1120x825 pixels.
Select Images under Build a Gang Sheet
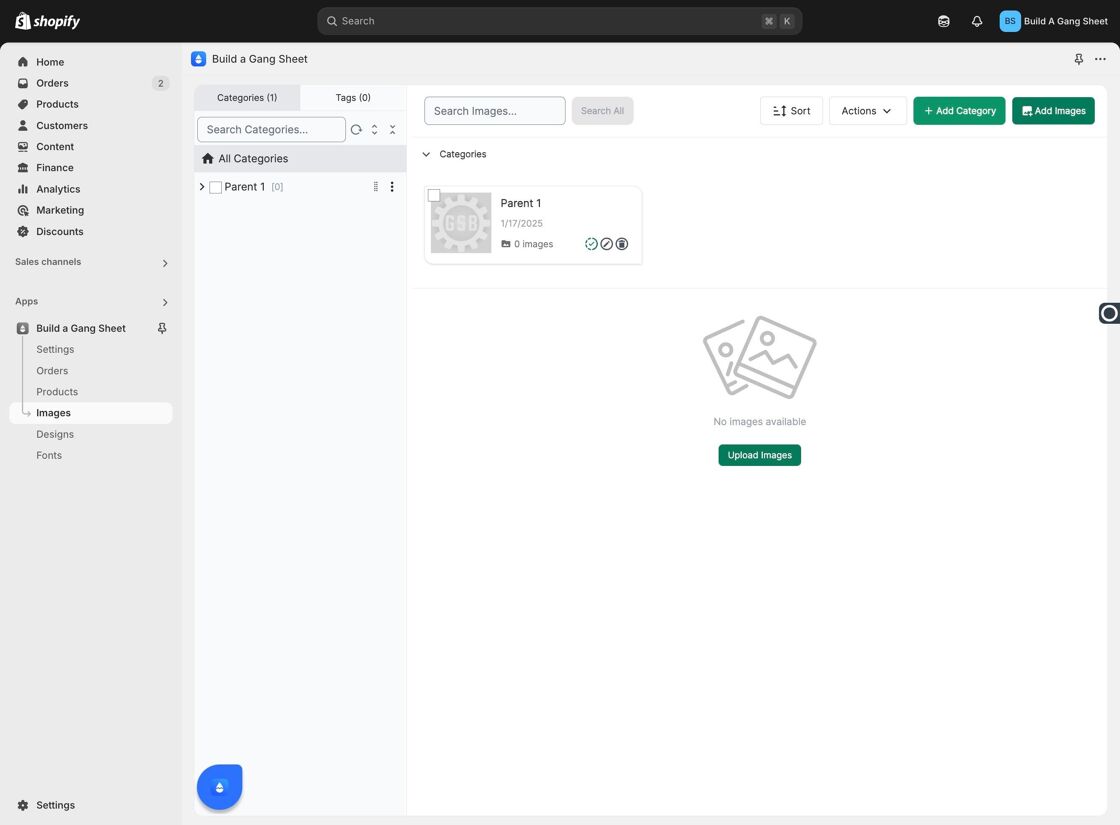91,413
